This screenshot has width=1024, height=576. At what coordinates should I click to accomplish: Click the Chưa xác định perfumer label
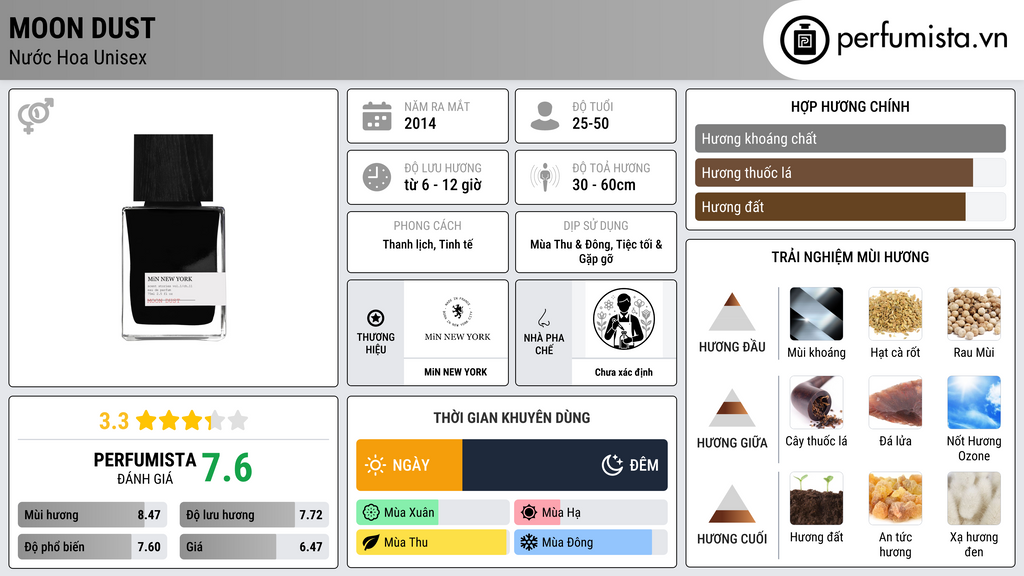point(624,372)
